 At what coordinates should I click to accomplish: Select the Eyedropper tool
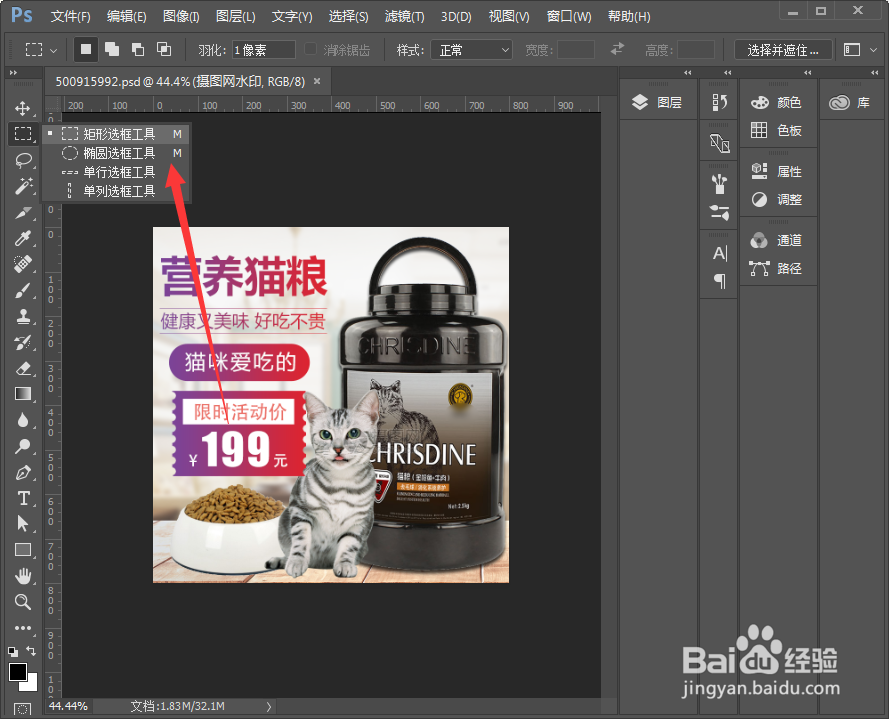click(23, 238)
